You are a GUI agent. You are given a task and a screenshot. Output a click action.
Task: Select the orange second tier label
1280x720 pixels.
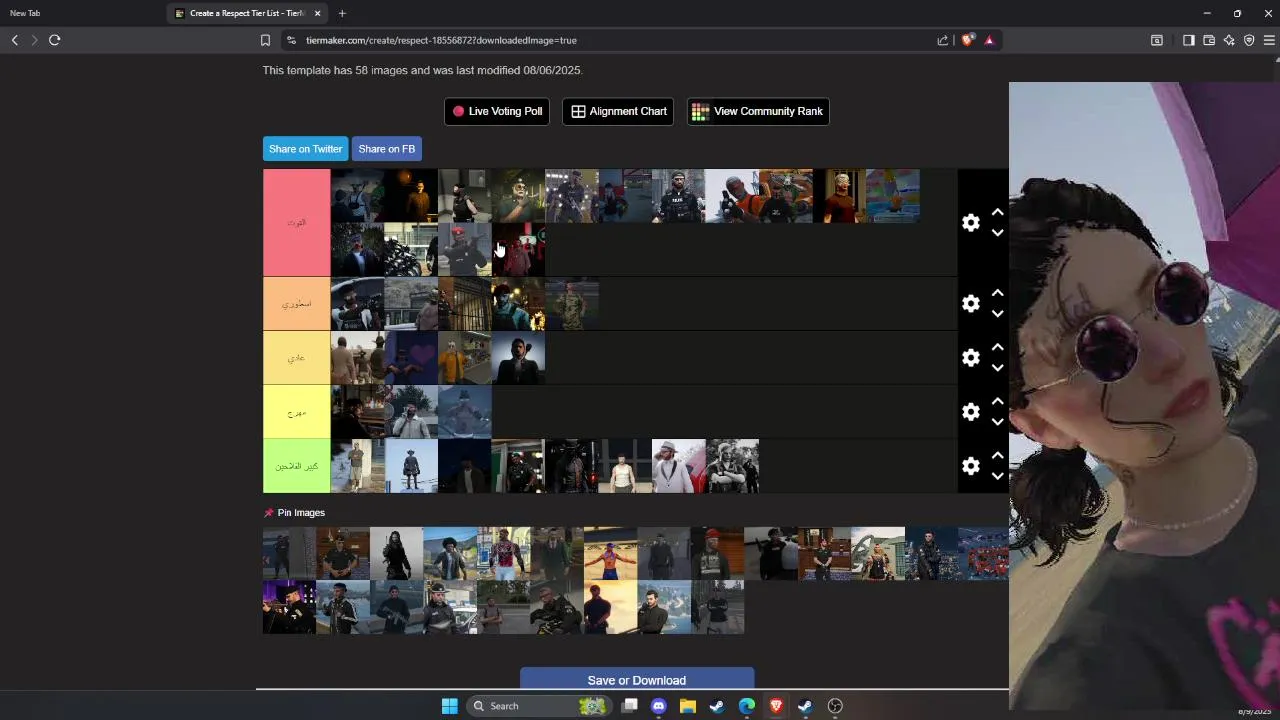pos(296,303)
